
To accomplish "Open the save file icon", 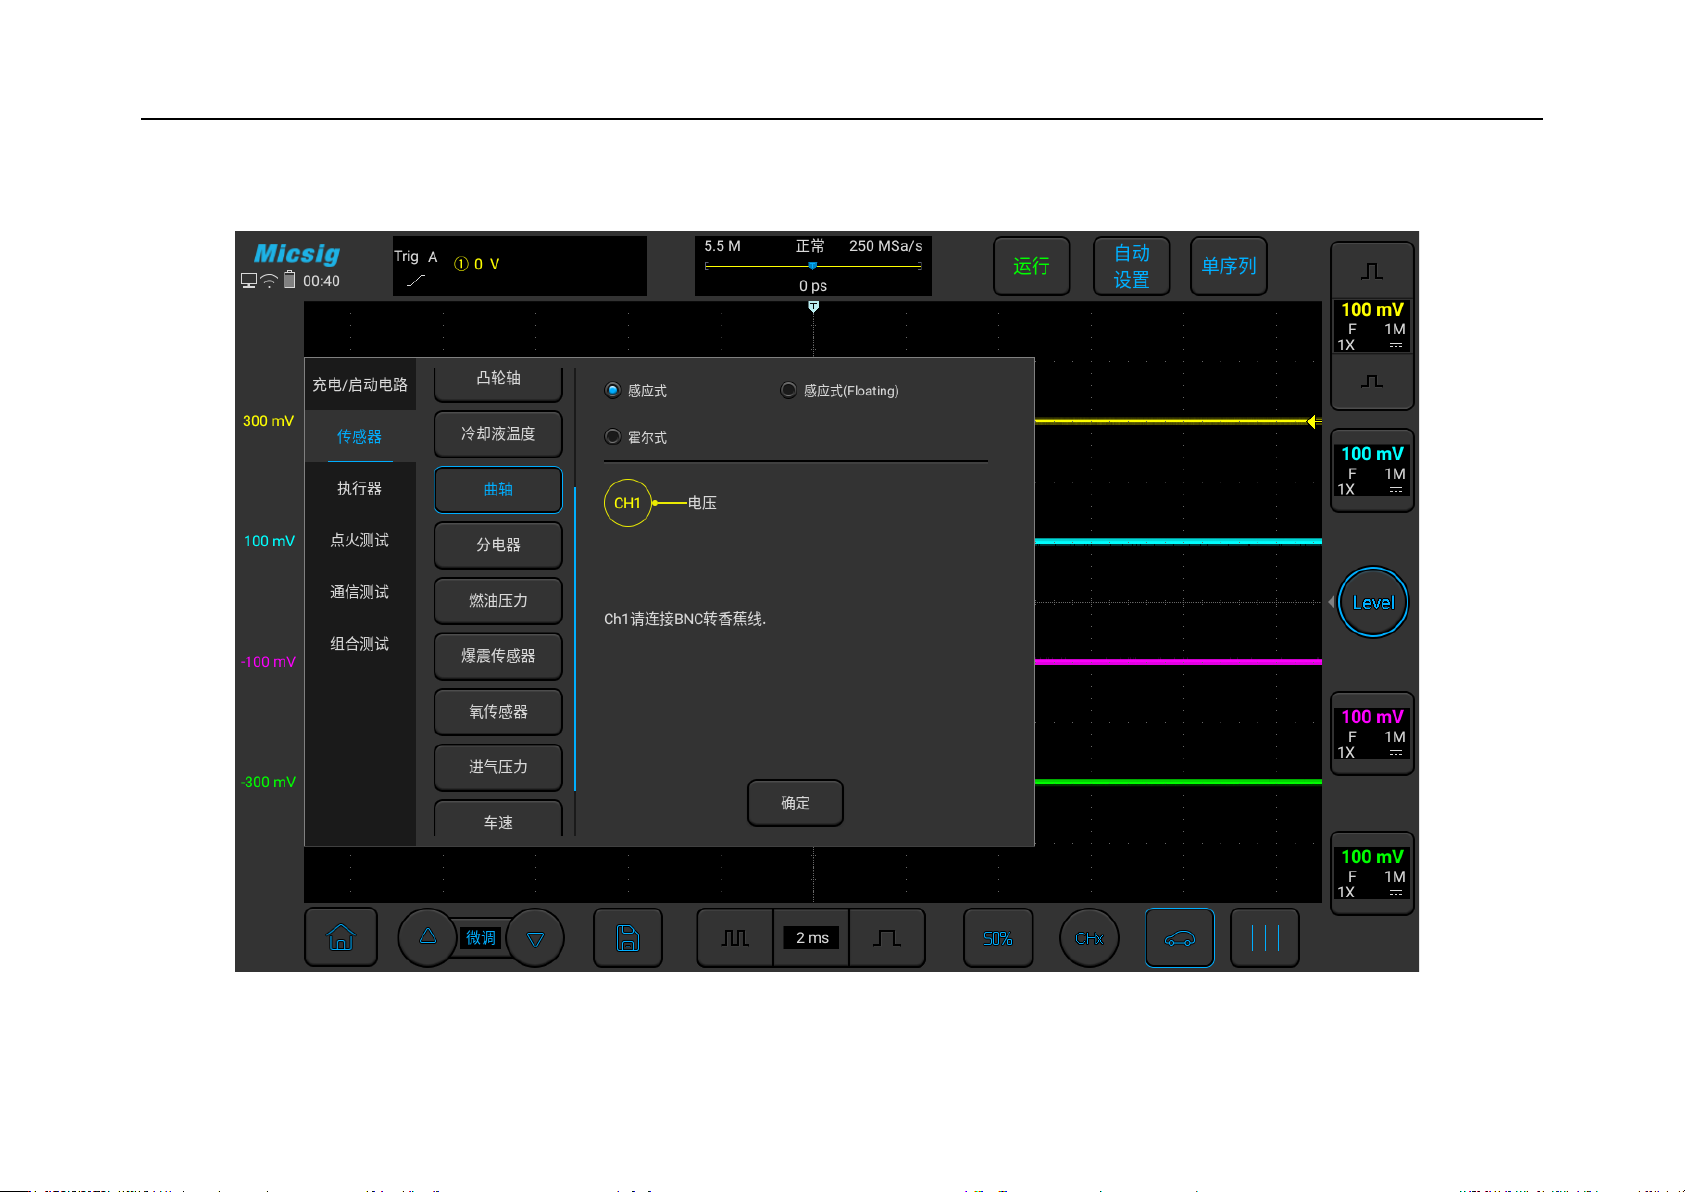I will click(628, 938).
